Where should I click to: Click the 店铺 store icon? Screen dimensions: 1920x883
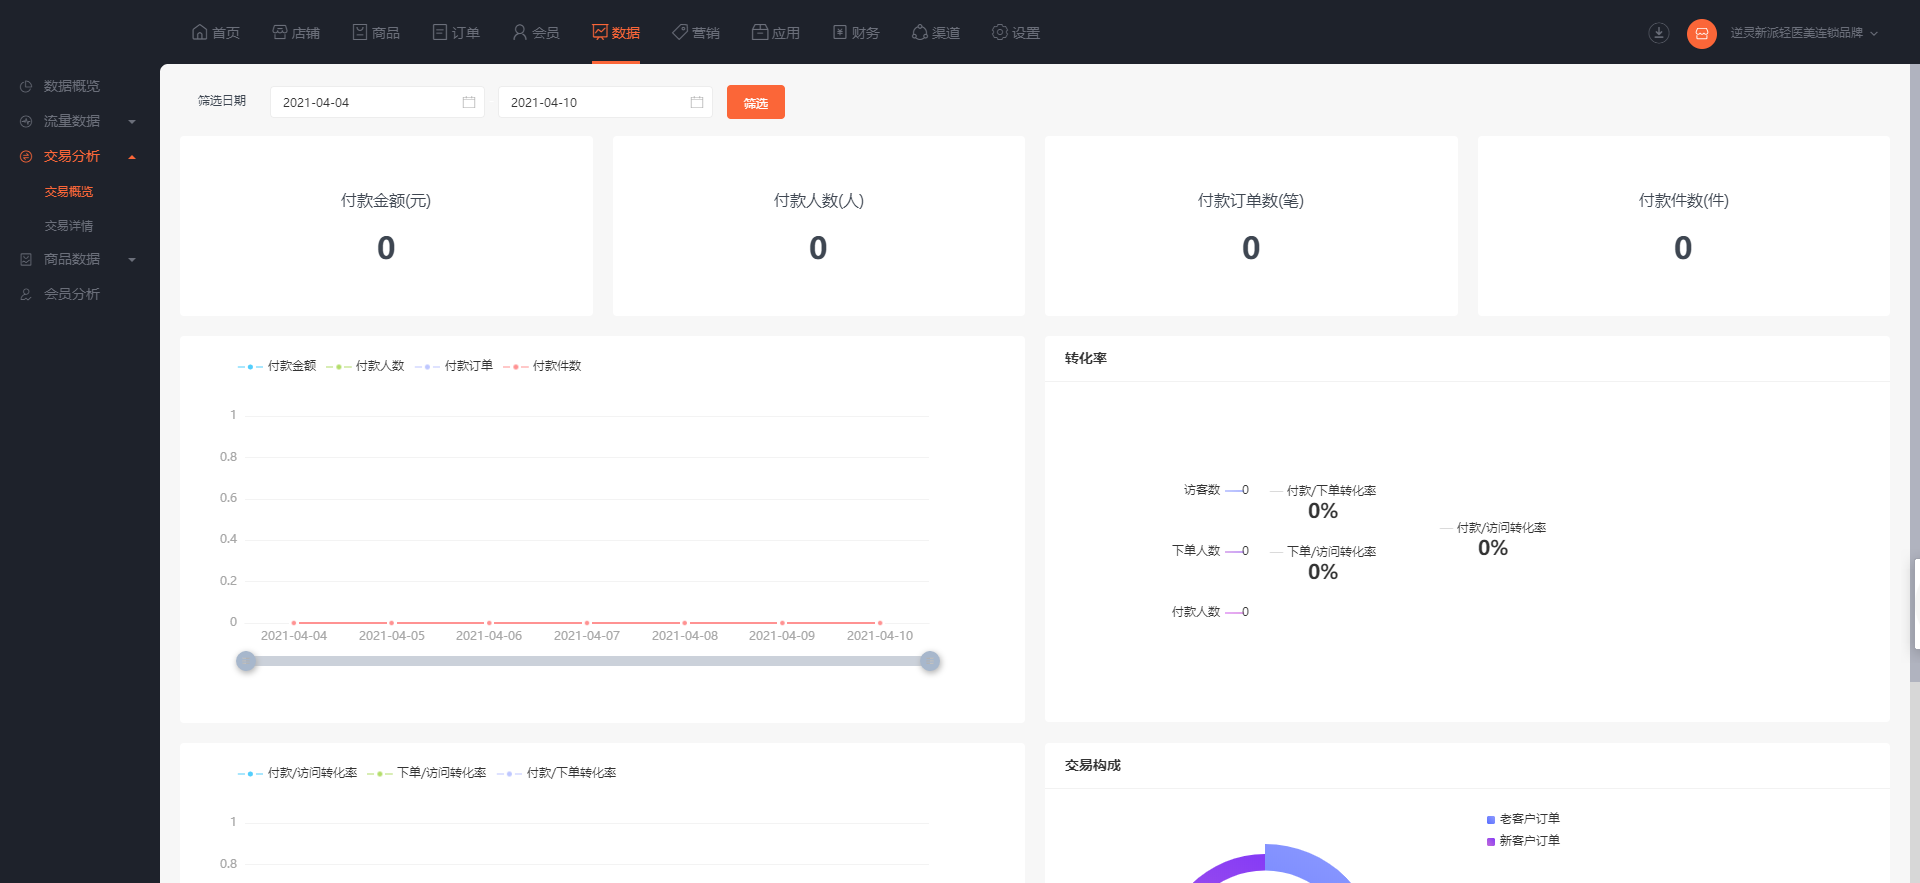coord(279,32)
